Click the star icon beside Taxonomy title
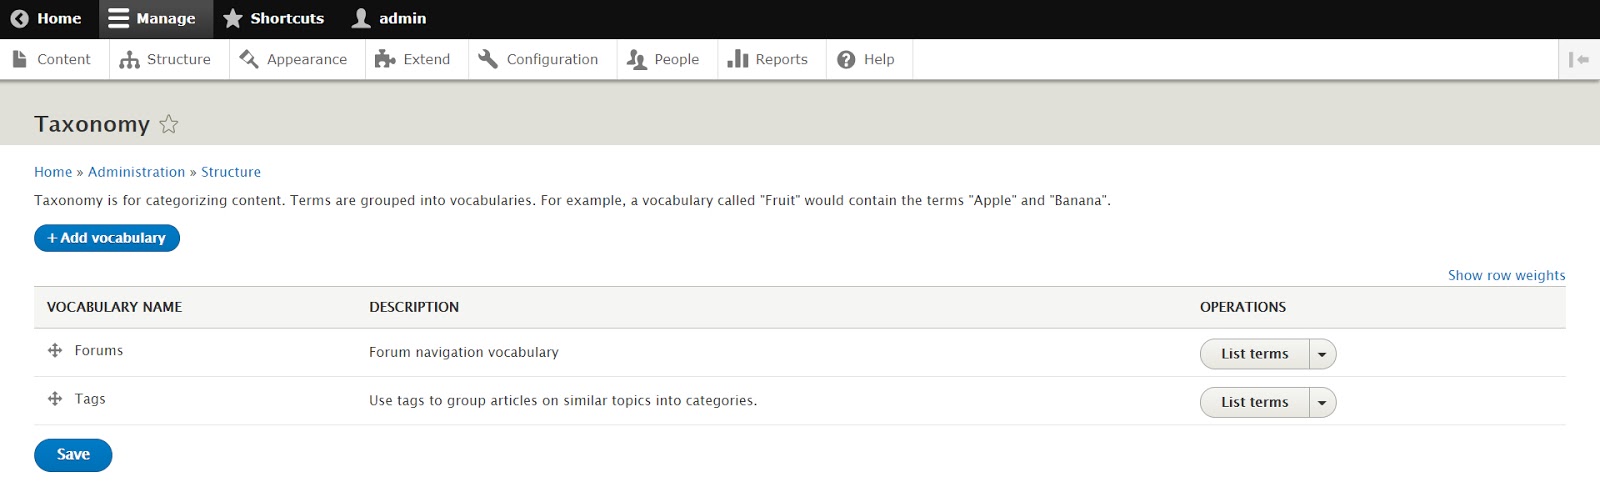This screenshot has width=1600, height=502. coord(169,124)
